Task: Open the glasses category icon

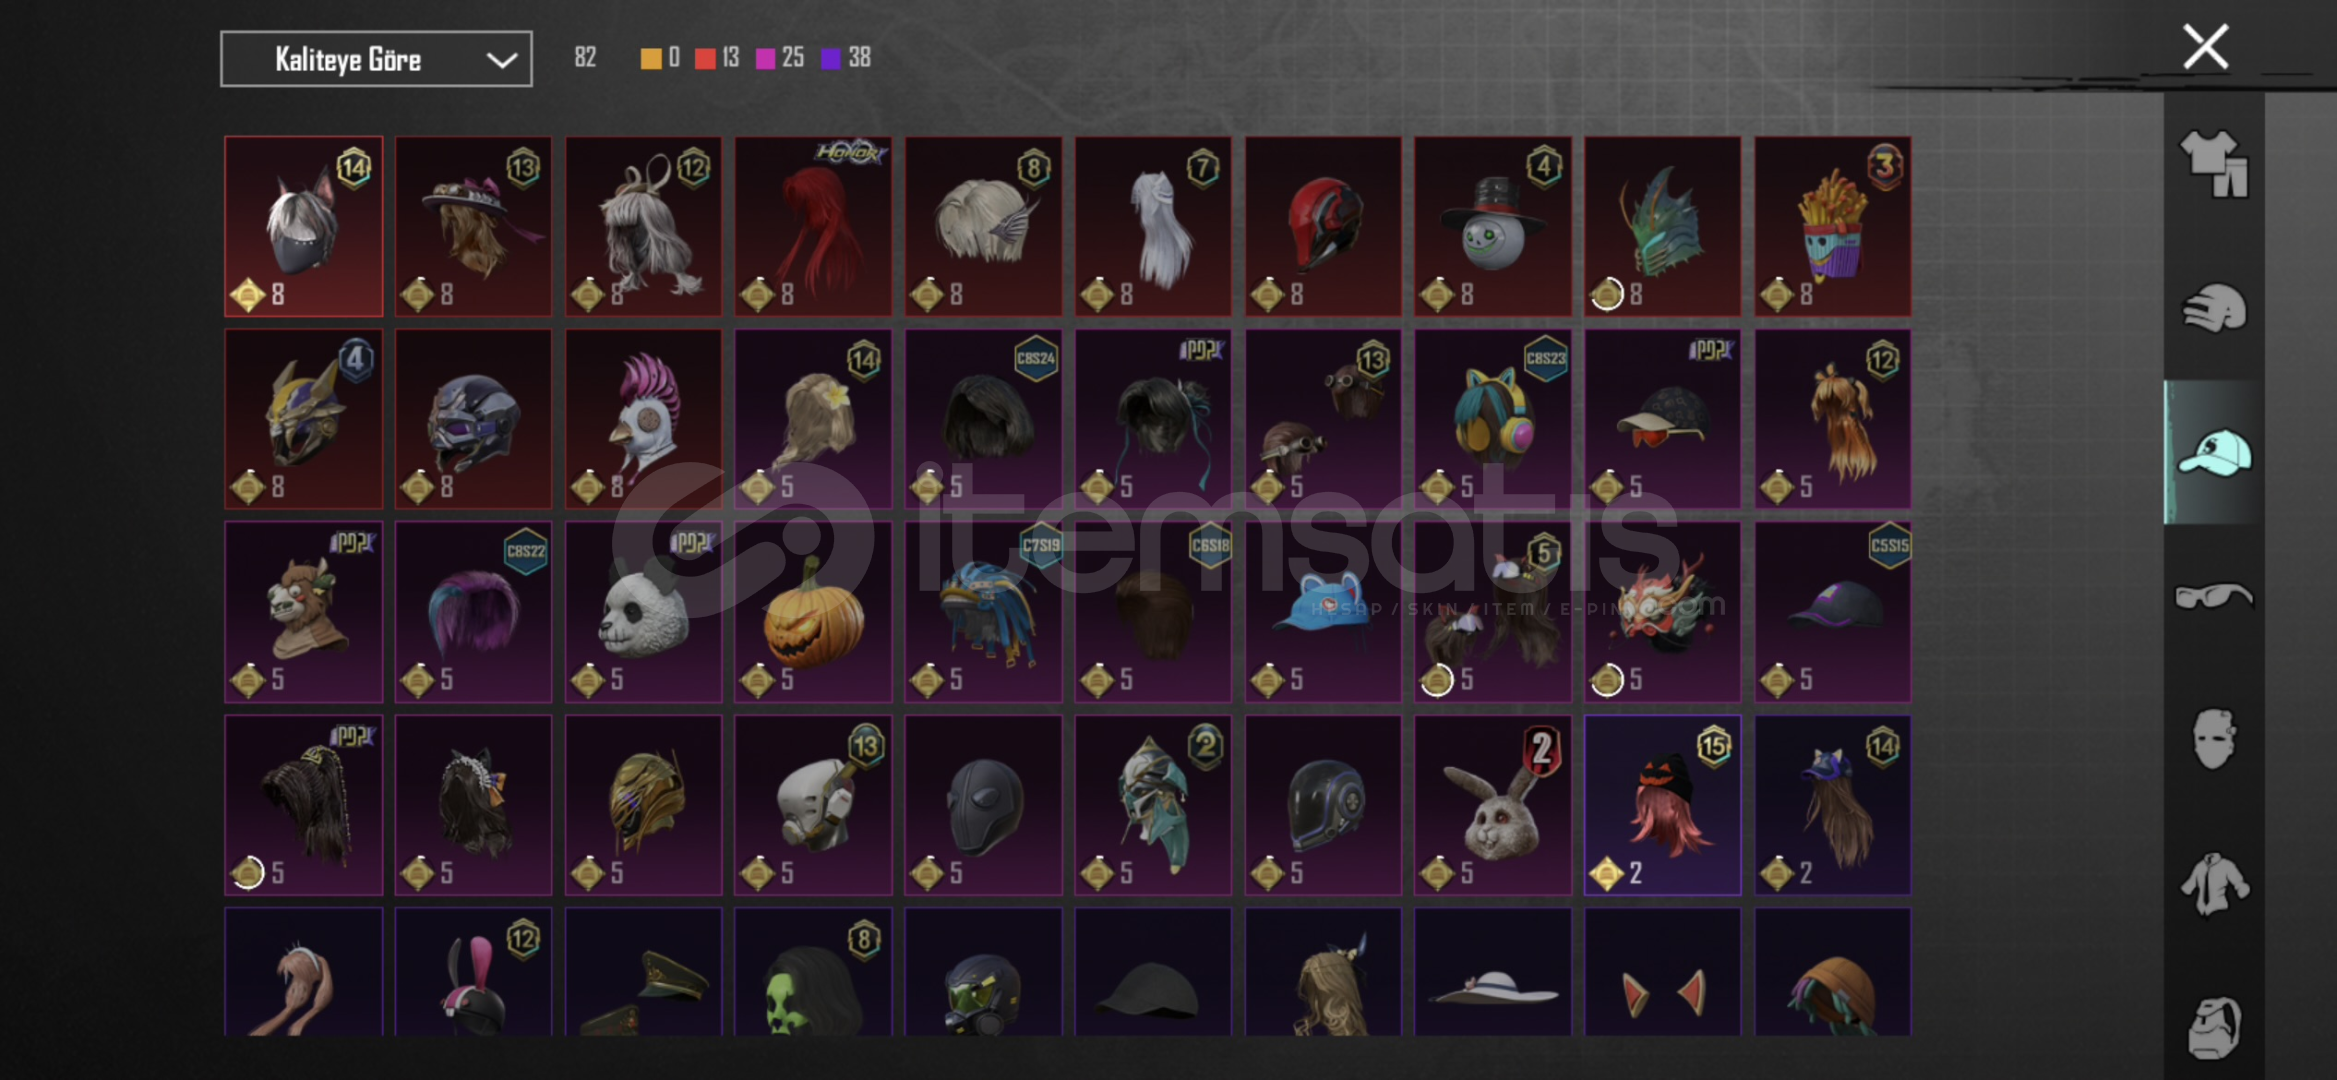Action: pyautogui.click(x=2214, y=596)
